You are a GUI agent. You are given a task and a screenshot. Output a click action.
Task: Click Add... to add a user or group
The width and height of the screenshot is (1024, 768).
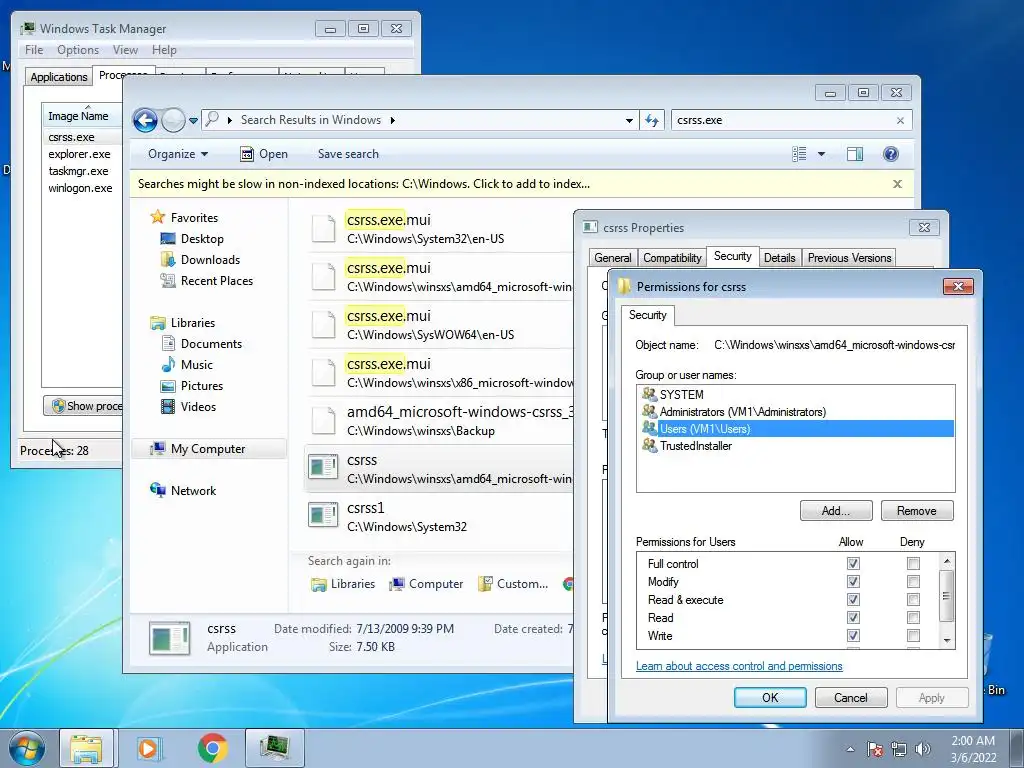pyautogui.click(x=836, y=511)
